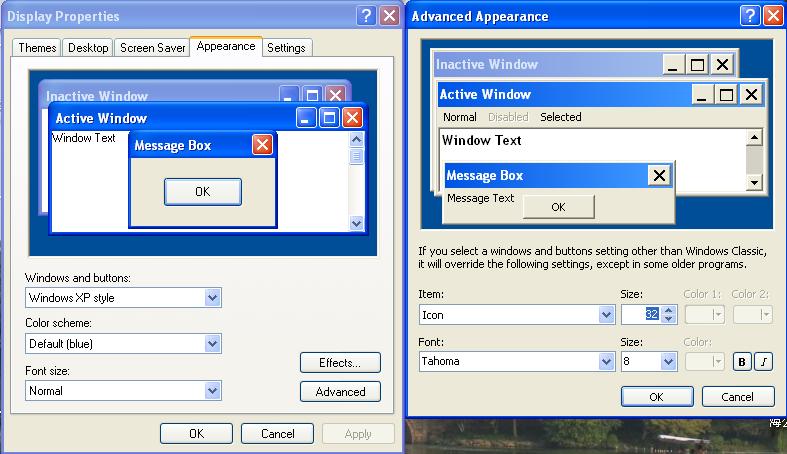Cancel the Advanced Appearance dialog
This screenshot has height=454, width=787.
click(x=738, y=397)
